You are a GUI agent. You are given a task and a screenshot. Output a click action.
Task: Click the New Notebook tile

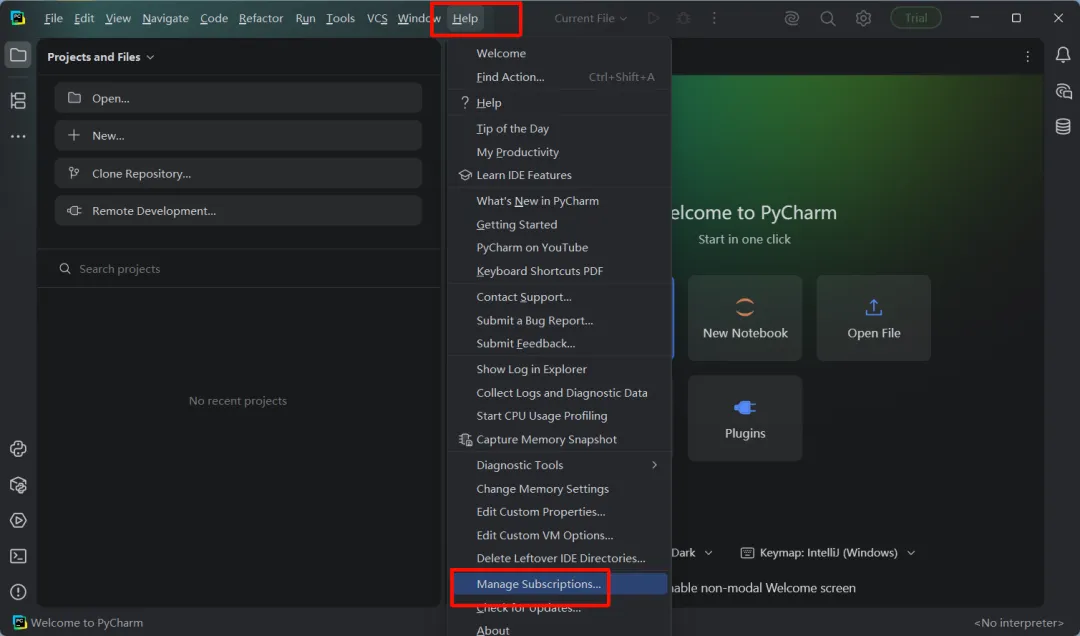tap(745, 318)
